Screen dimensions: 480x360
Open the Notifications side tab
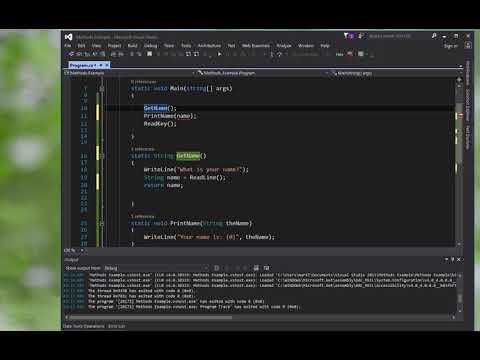468,73
